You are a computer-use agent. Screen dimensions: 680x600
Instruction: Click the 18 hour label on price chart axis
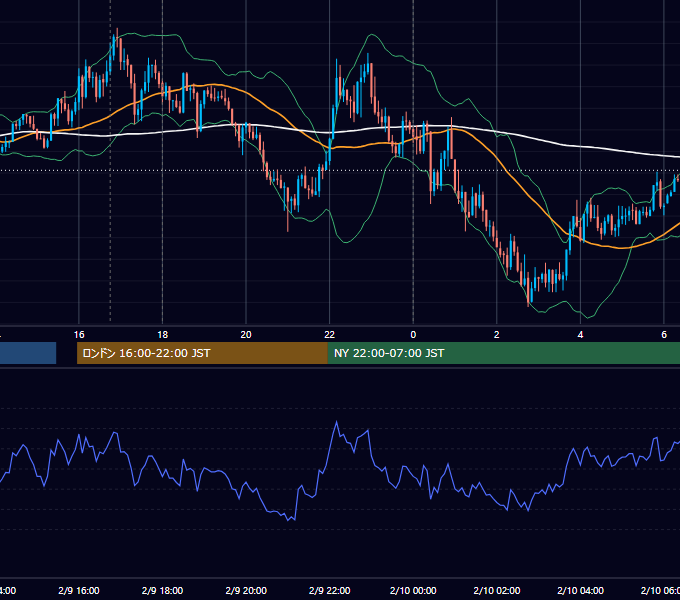pos(162,334)
